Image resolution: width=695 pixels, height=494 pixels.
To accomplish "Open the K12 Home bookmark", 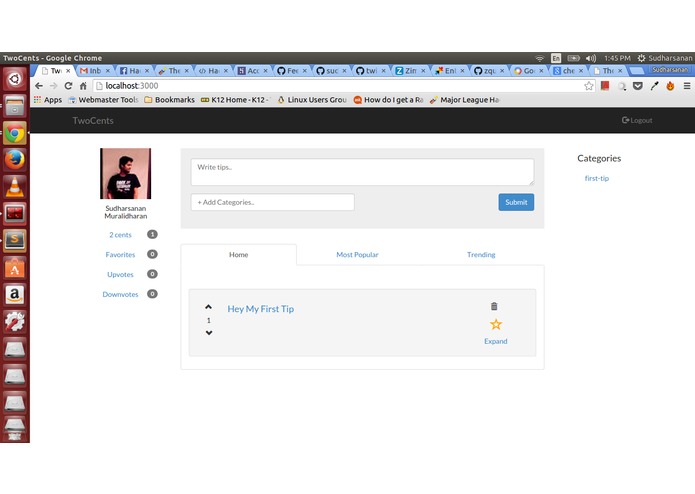I will click(236, 100).
